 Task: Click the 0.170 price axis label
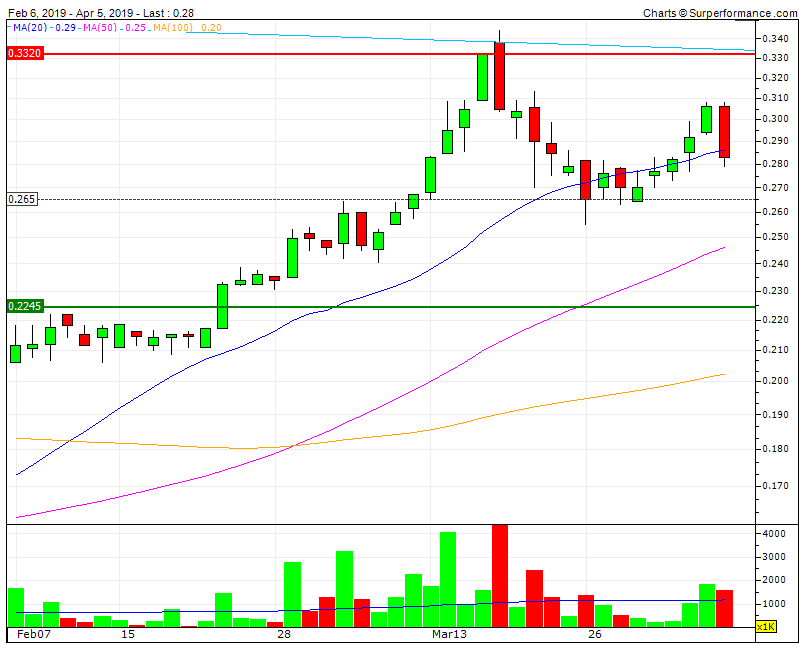(775, 486)
